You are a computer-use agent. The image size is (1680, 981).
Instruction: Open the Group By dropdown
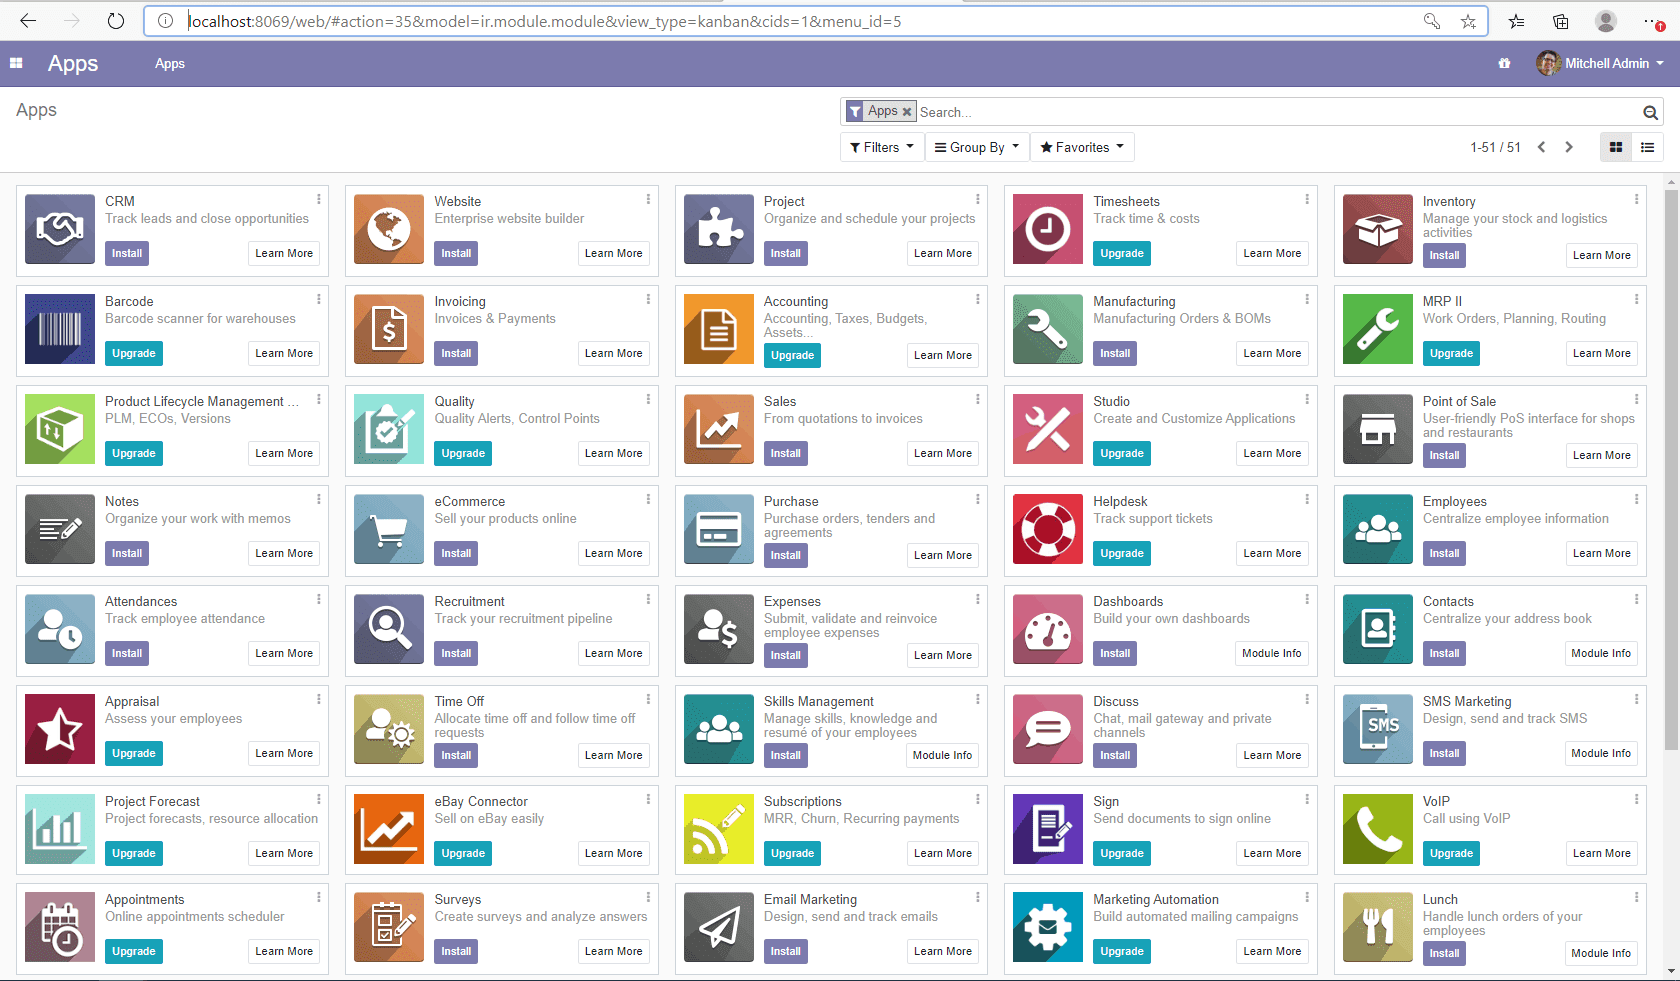click(x=976, y=147)
